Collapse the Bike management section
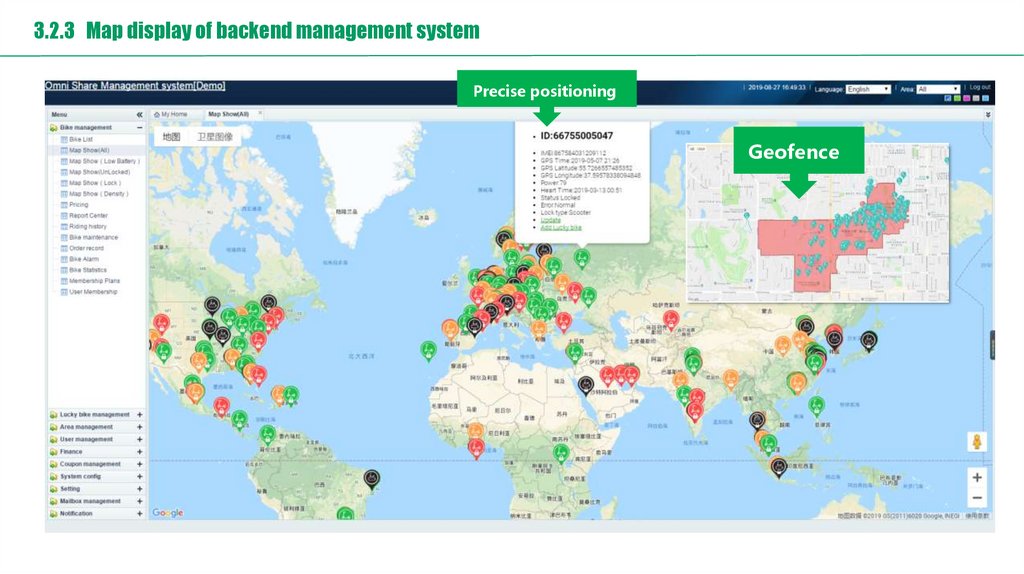This screenshot has height=574, width=1024. coord(139,127)
